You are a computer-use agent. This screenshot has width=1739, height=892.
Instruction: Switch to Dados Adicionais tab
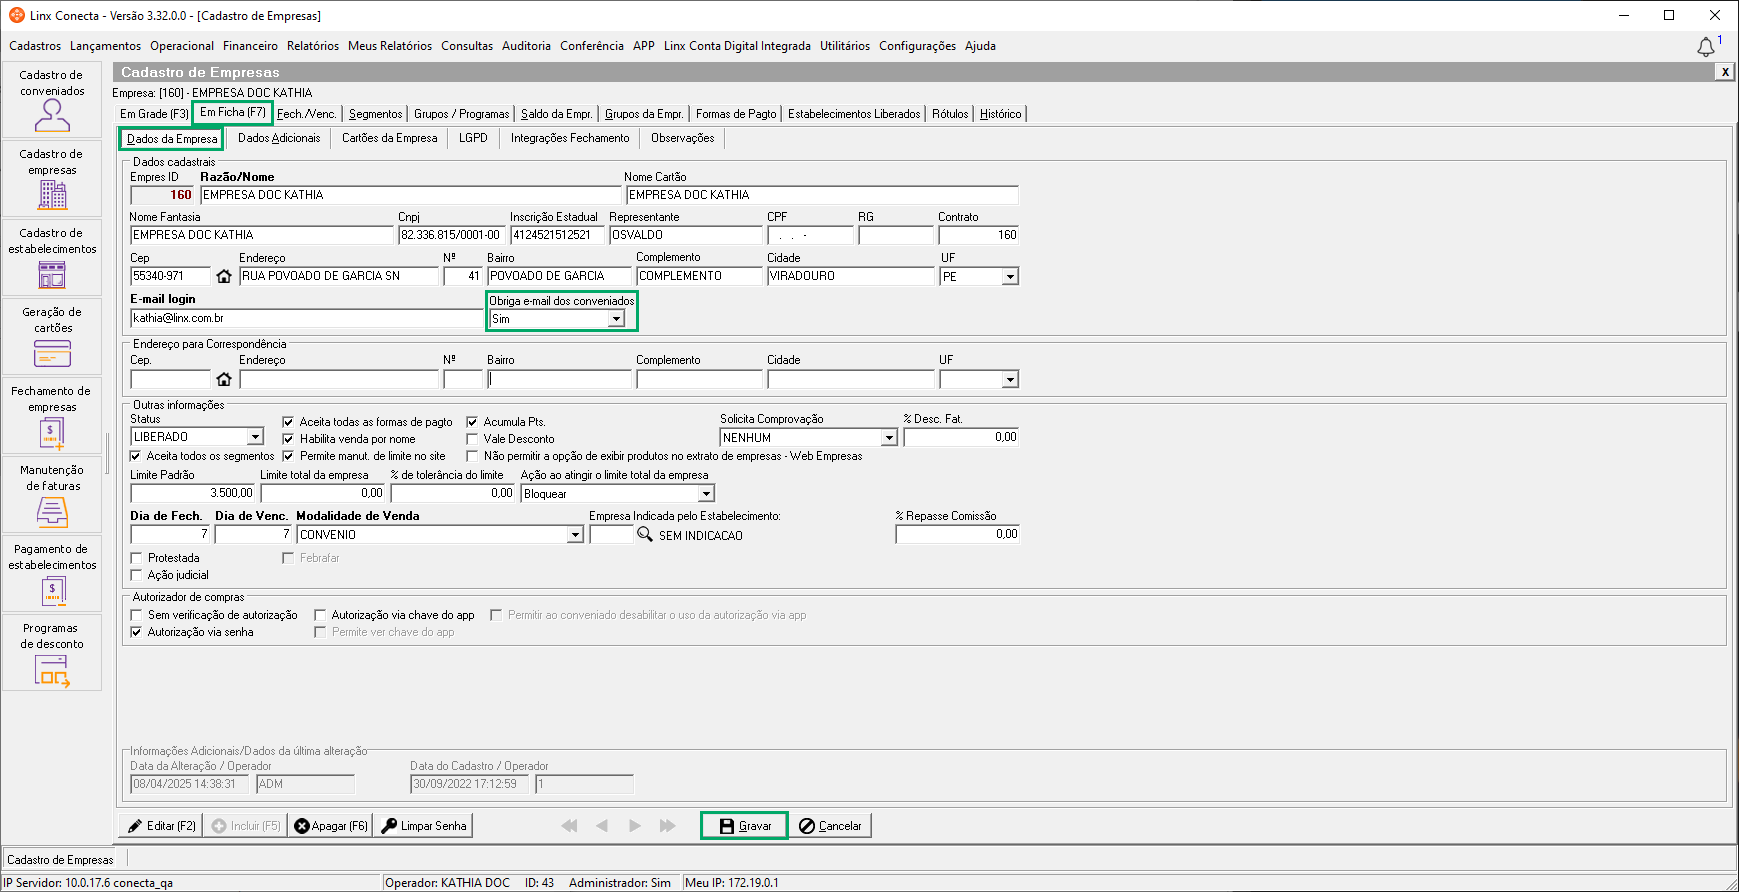coord(279,138)
